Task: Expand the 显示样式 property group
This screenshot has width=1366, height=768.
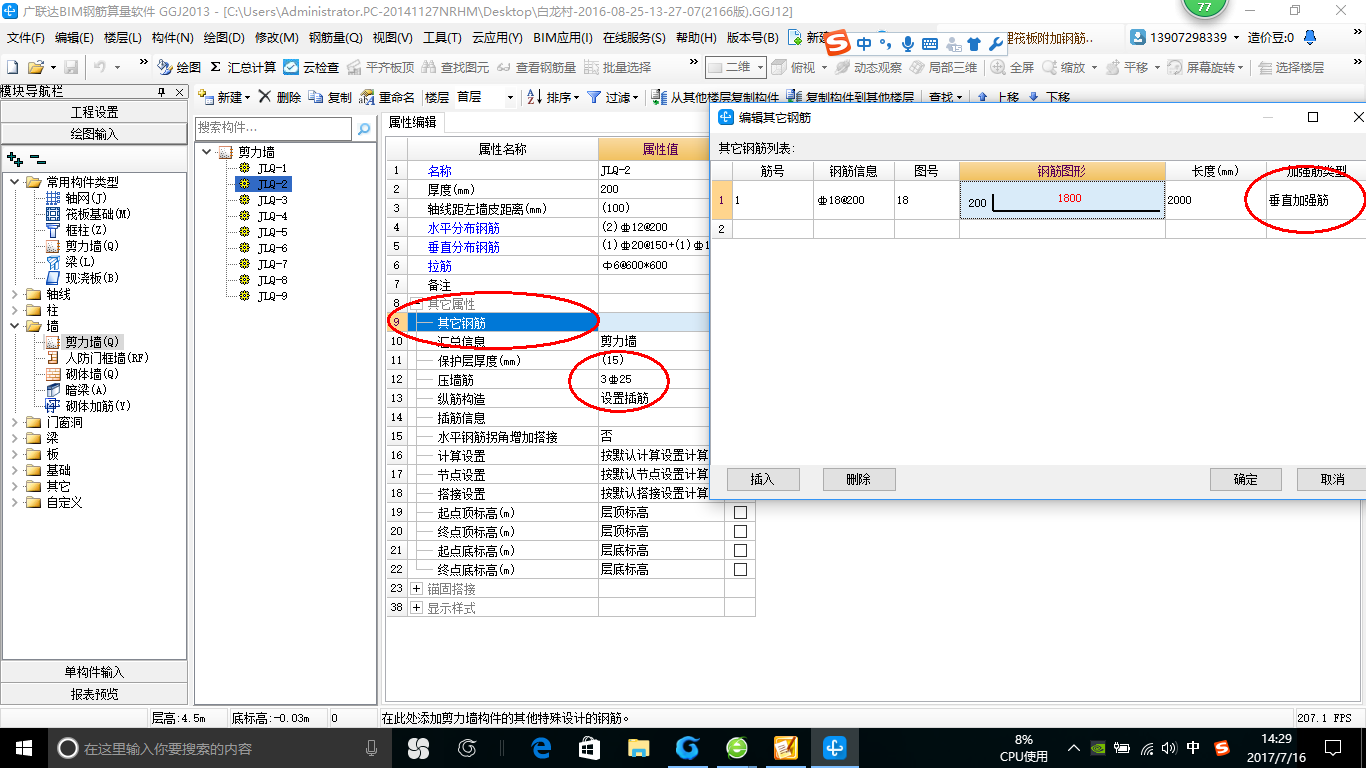Action: (417, 608)
